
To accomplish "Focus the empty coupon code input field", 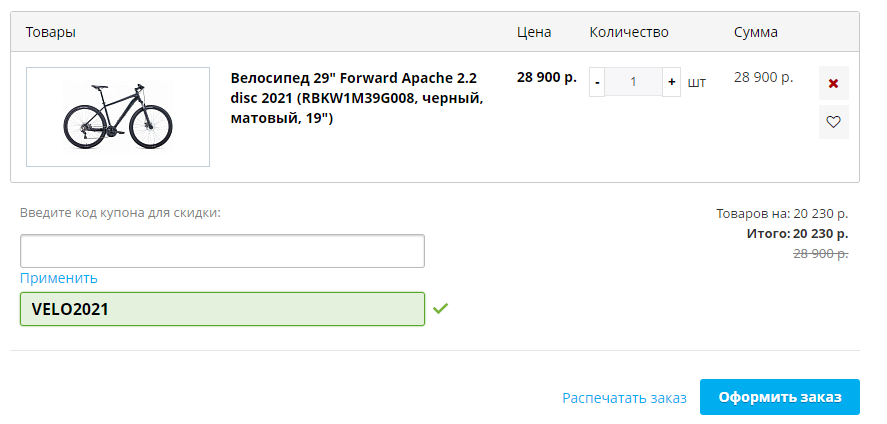I will (x=222, y=251).
